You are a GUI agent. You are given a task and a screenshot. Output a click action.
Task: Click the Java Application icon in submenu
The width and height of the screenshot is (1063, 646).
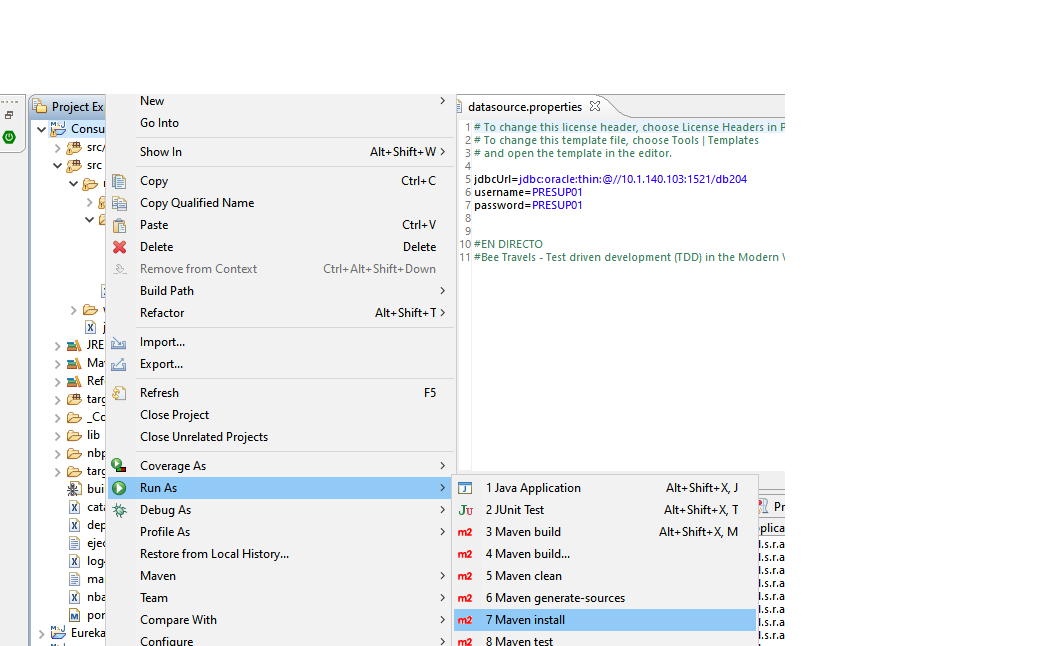tap(465, 488)
